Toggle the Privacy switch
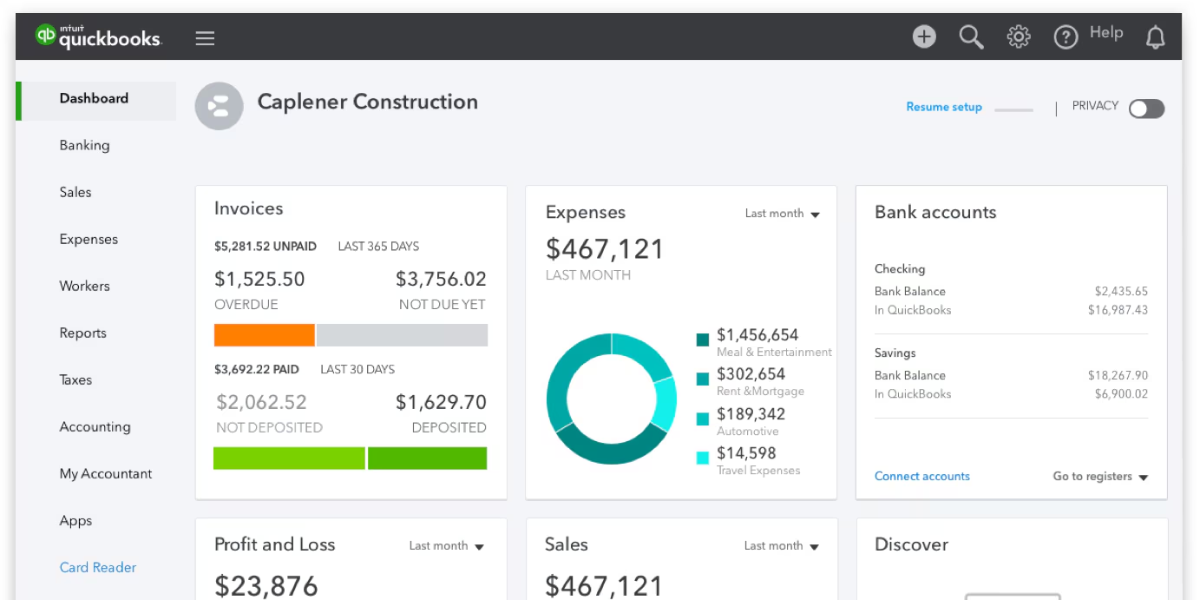This screenshot has height=600, width=1200. [1146, 108]
